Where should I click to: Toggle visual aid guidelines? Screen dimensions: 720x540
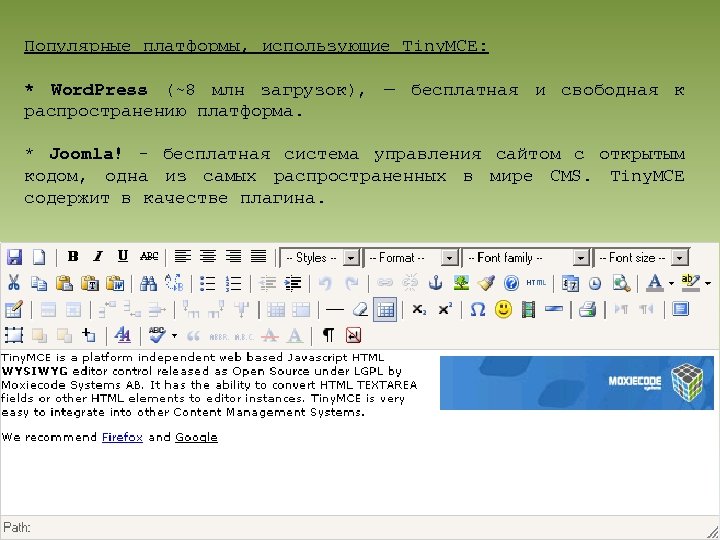pyautogui.click(x=385, y=309)
